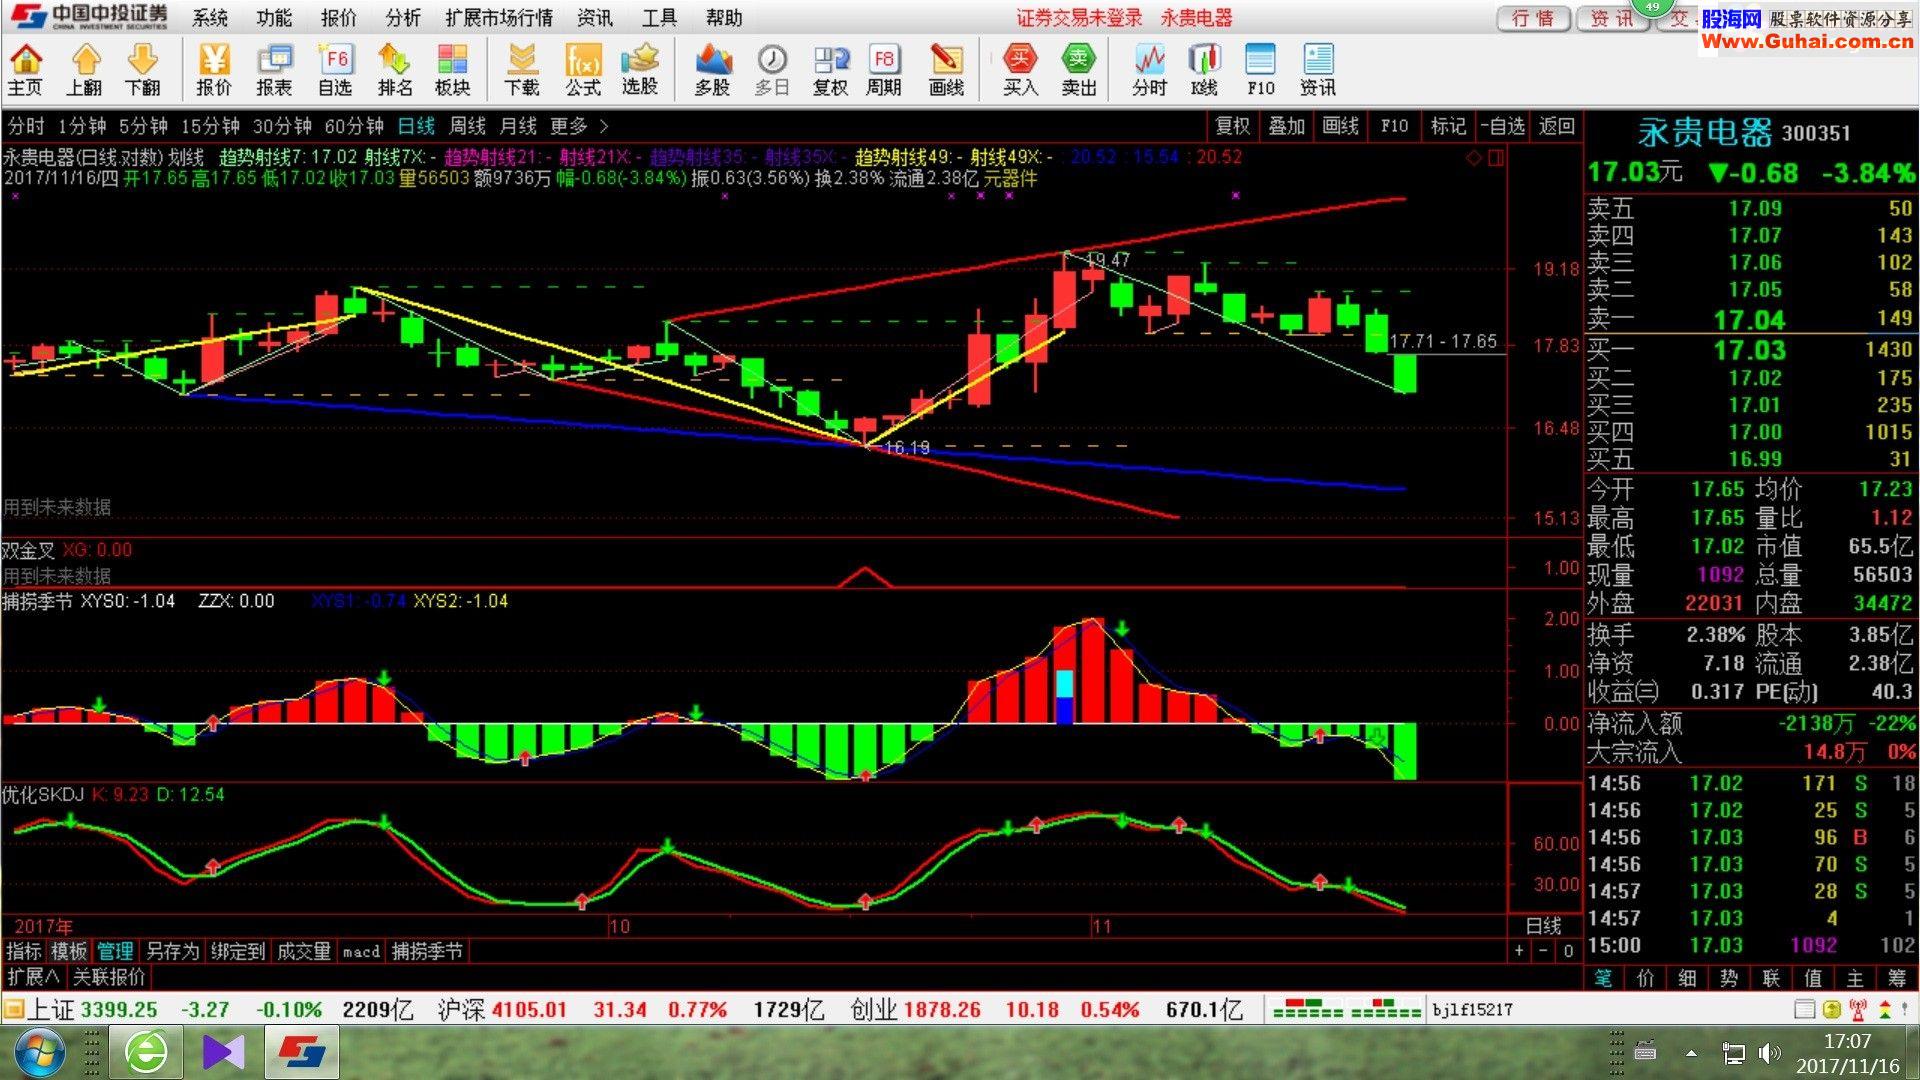The height and width of the screenshot is (1080, 1920).
Task: Zoom out chart with - button
Action: pos(1544,951)
